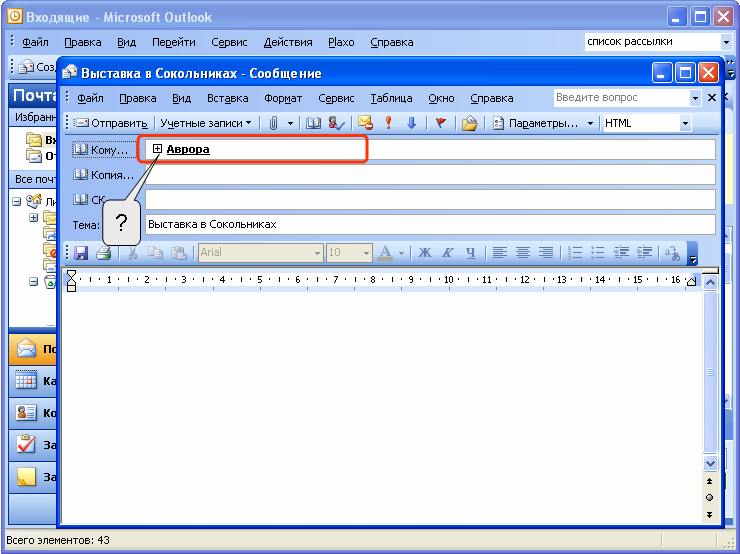Open Plaxo menu in Outlook main window

341,42
